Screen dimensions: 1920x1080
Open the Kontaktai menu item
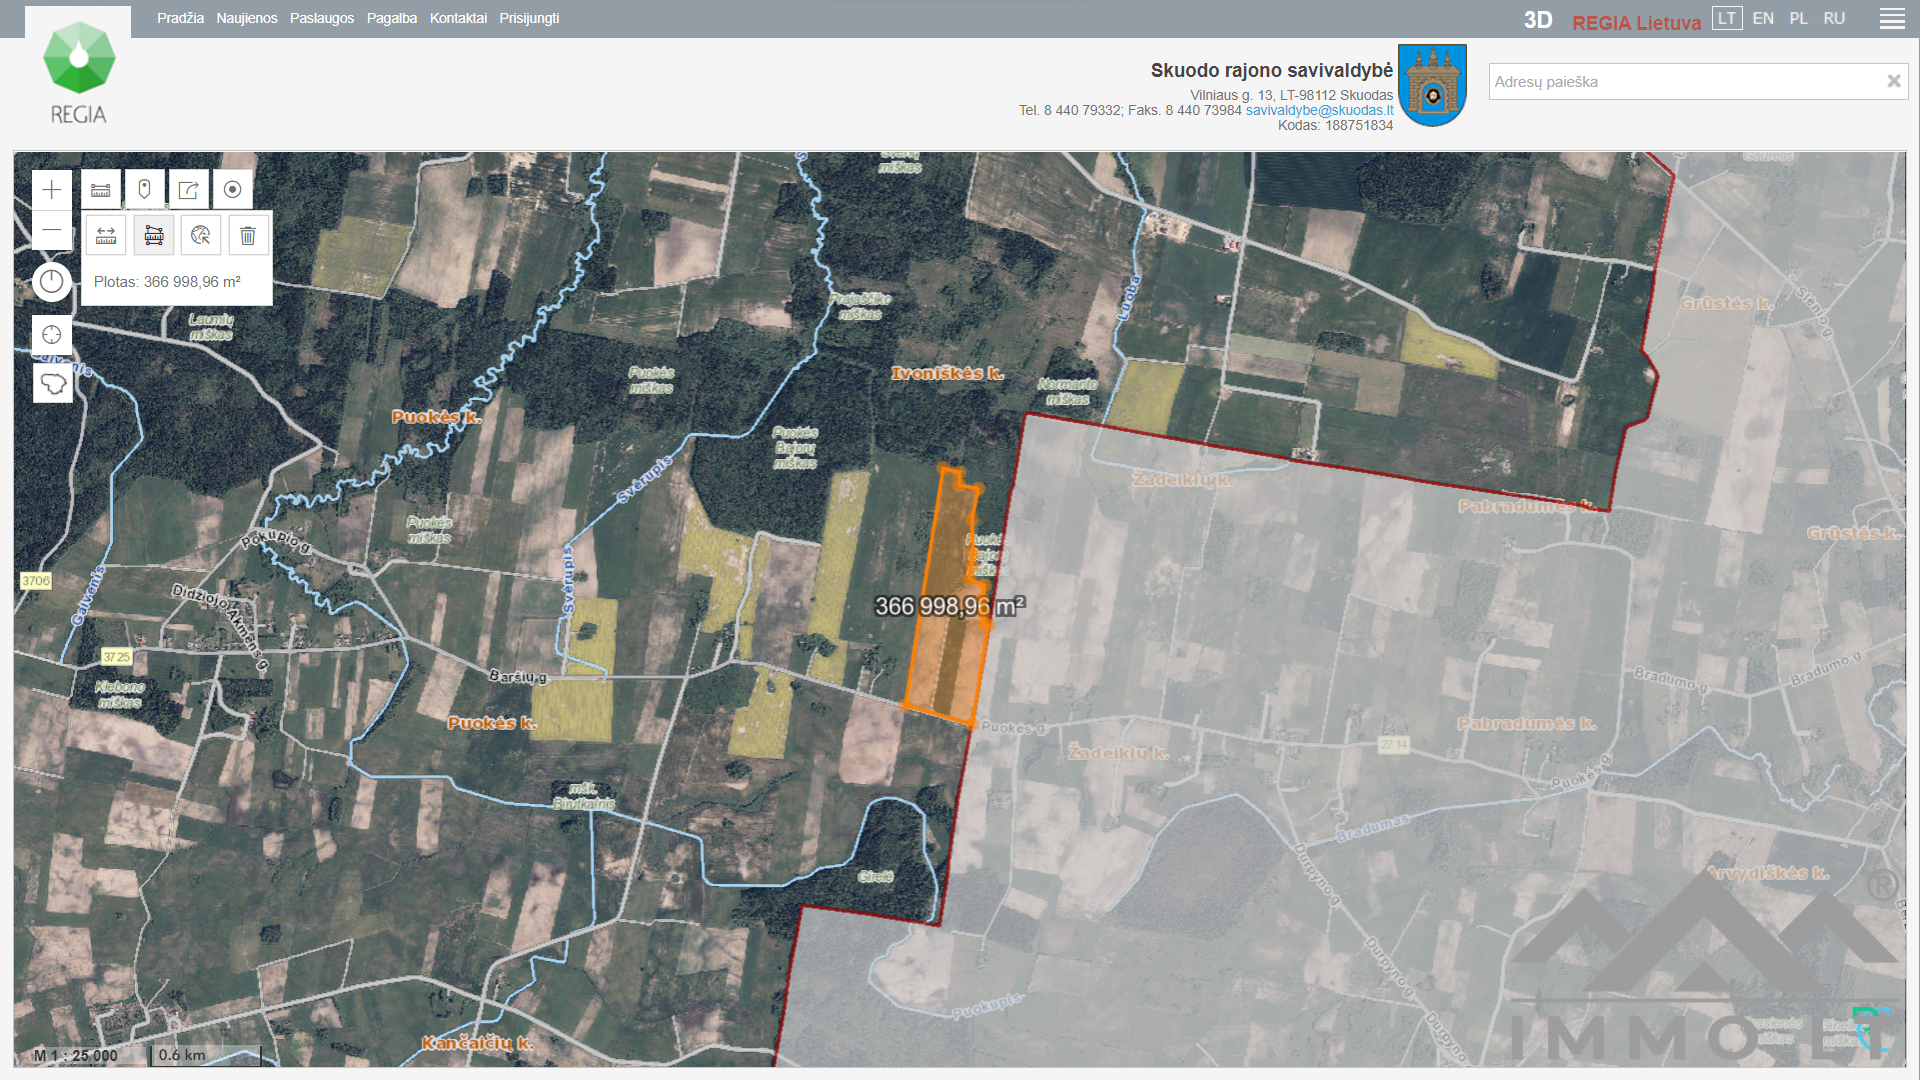point(458,18)
